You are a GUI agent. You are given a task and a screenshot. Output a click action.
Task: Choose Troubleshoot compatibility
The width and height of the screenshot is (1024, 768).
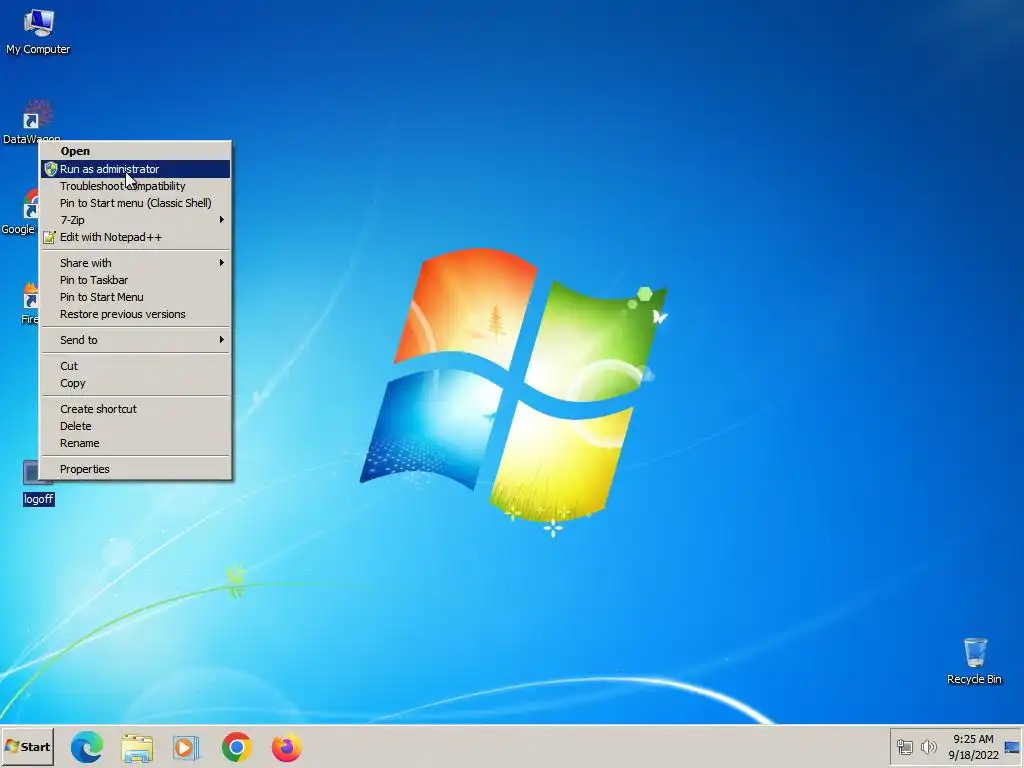(x=136, y=186)
